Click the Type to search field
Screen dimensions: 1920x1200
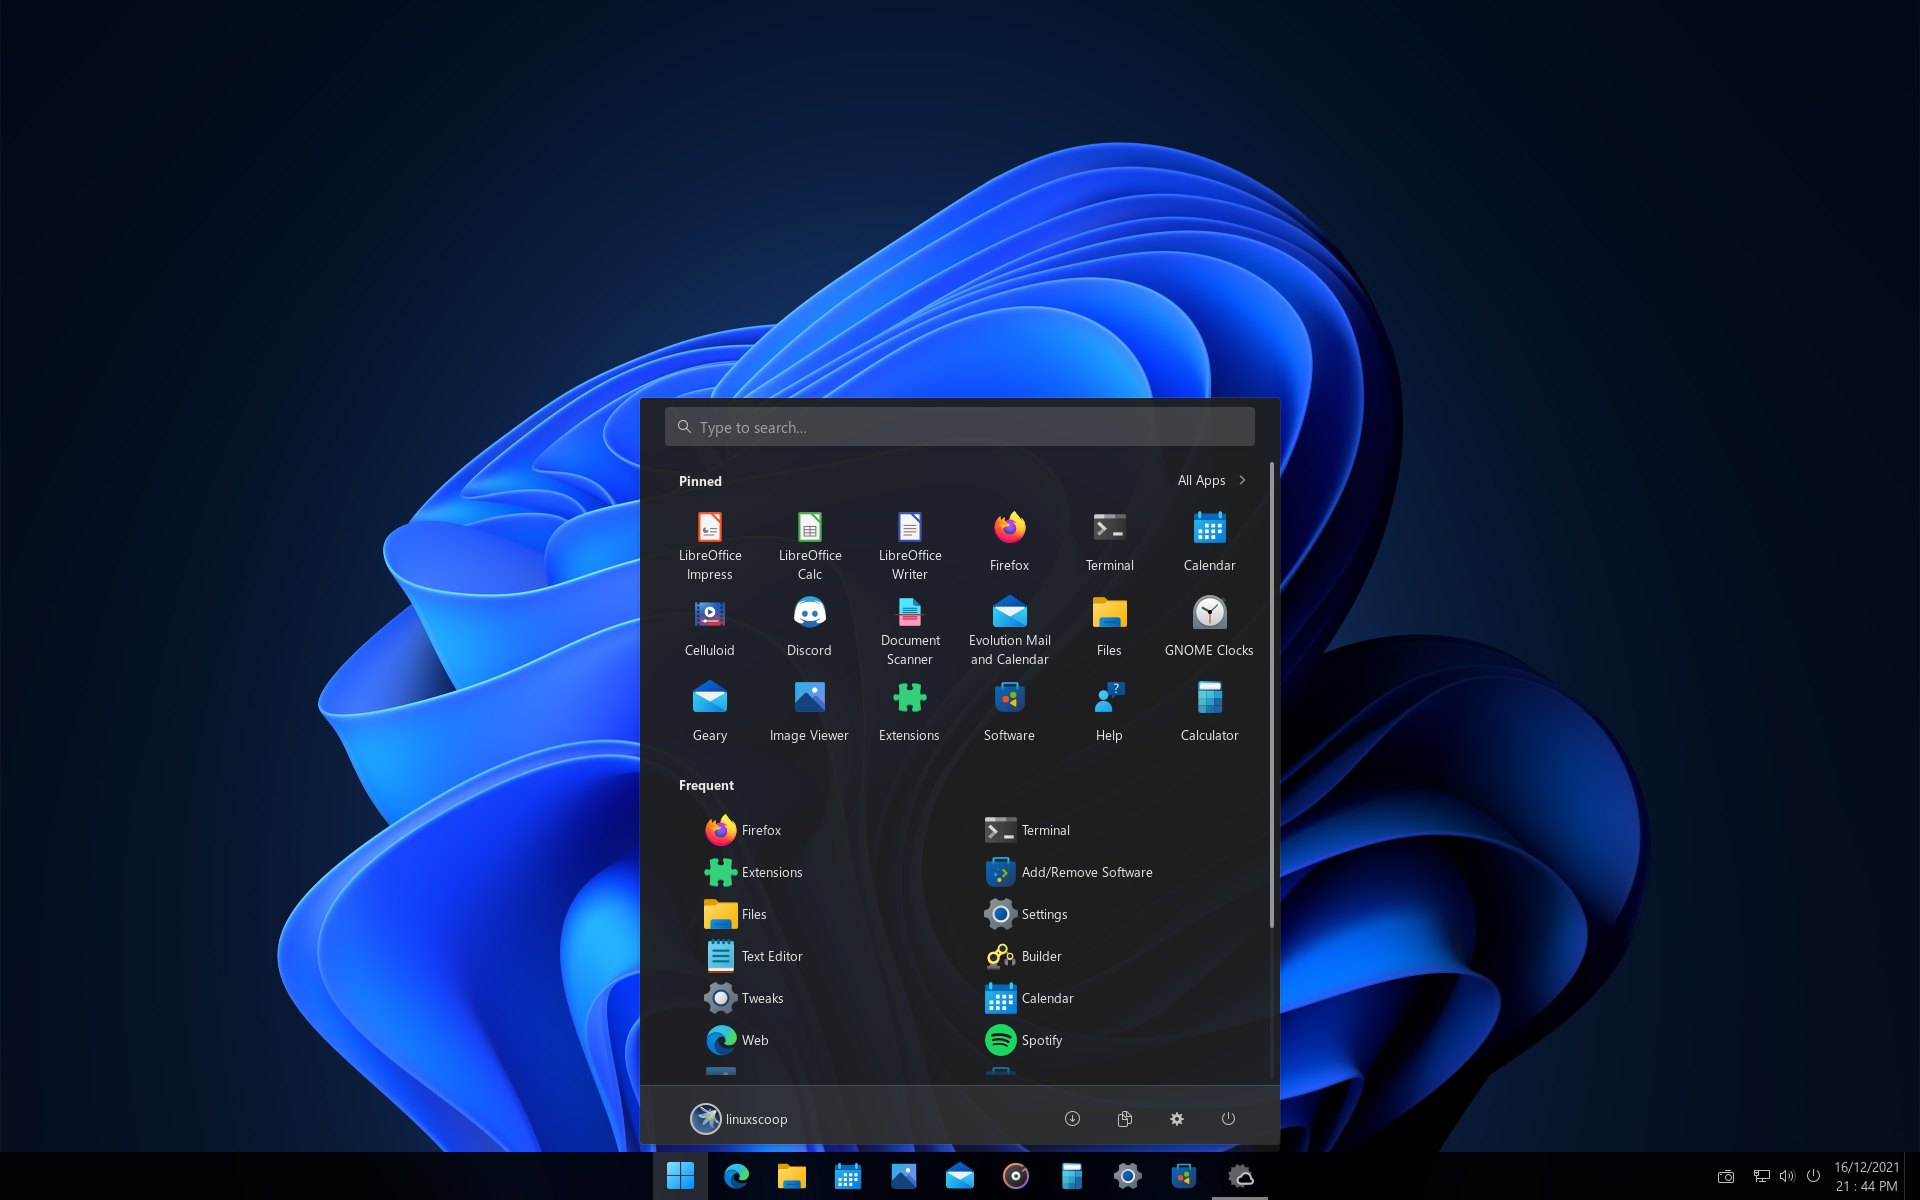point(960,427)
